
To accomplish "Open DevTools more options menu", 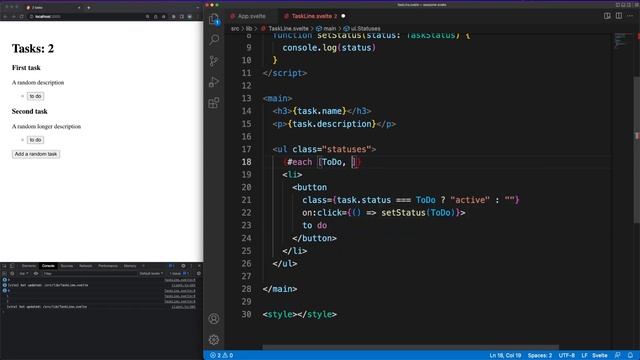I will 191,266.
